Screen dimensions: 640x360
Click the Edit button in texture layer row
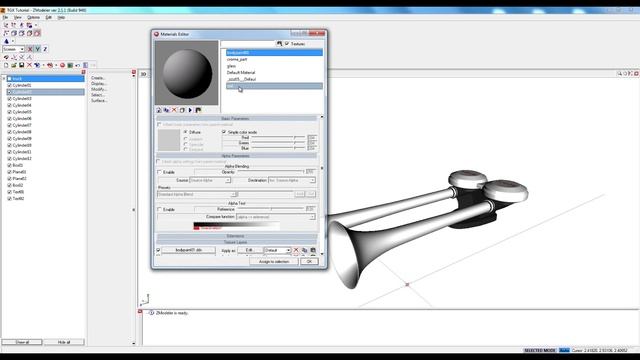(249, 250)
